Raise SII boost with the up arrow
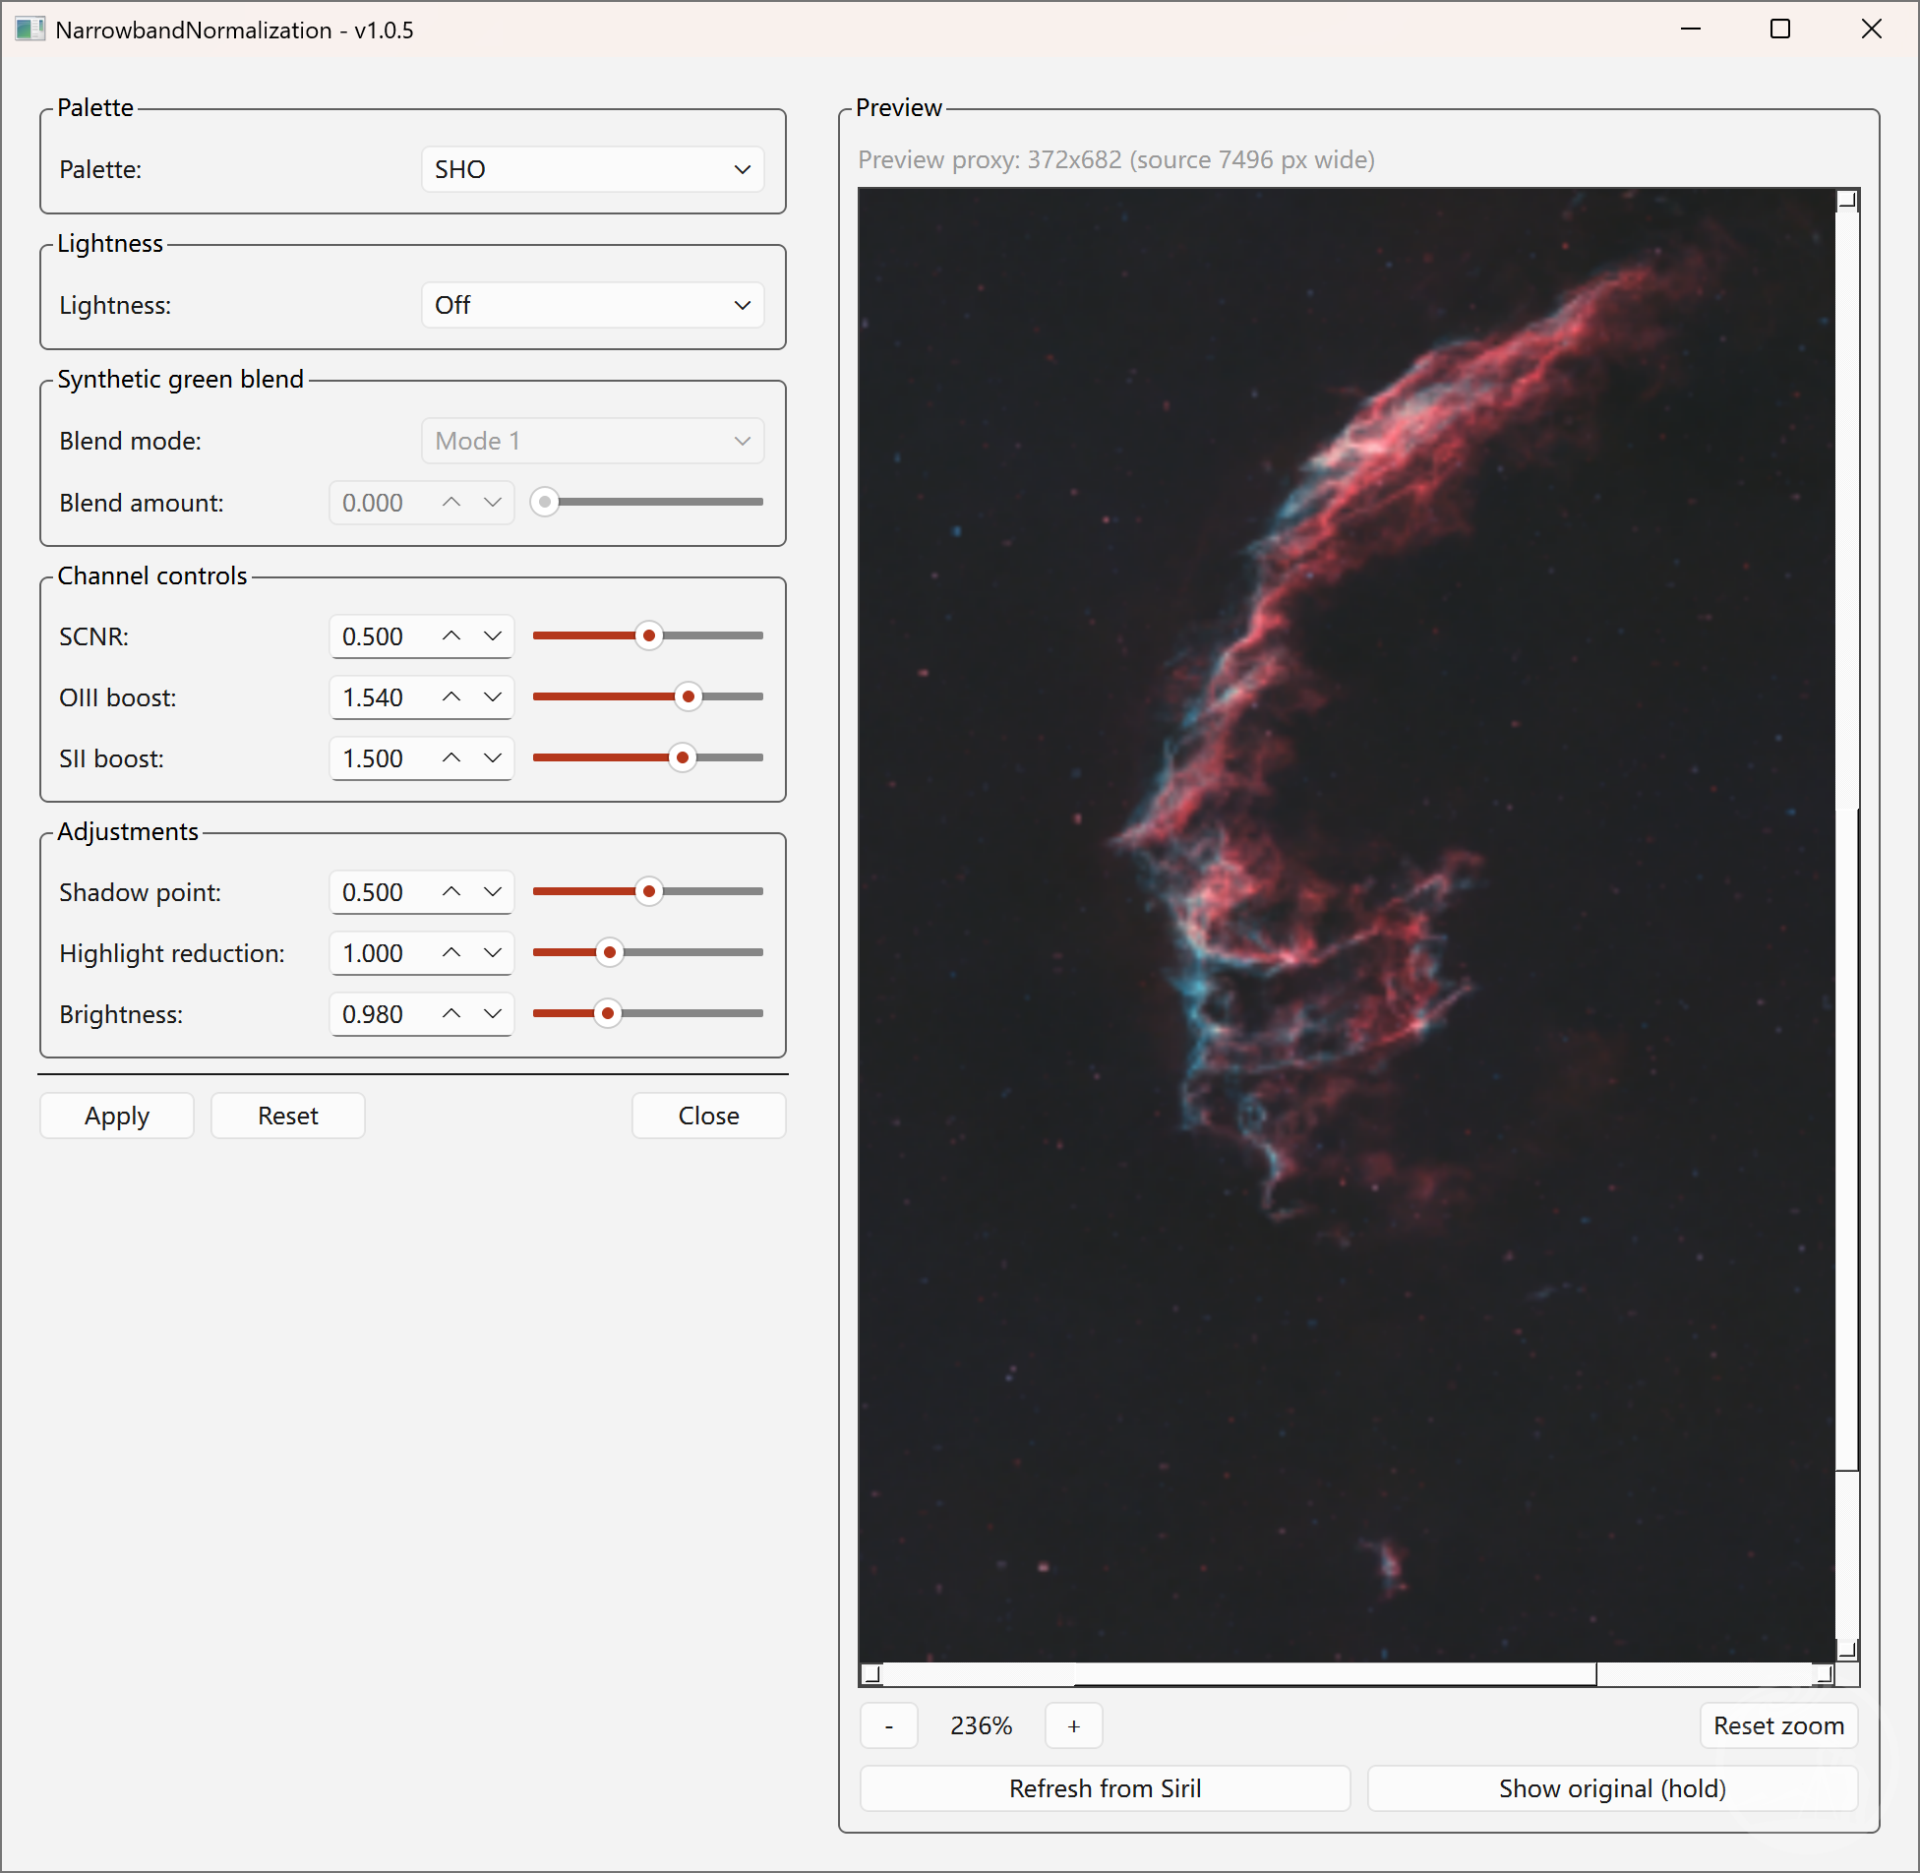 [x=452, y=758]
